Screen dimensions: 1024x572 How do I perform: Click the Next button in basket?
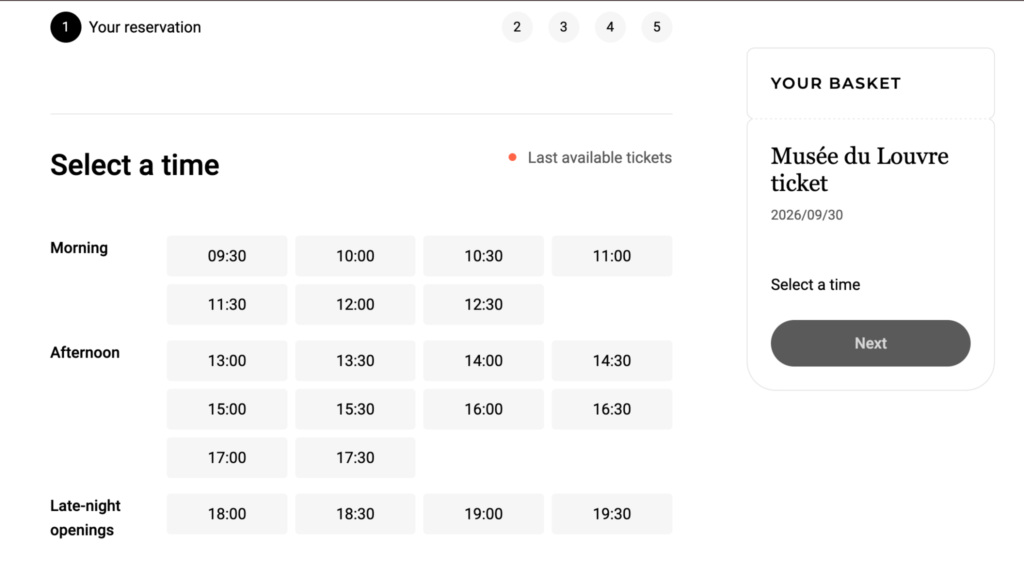(871, 343)
